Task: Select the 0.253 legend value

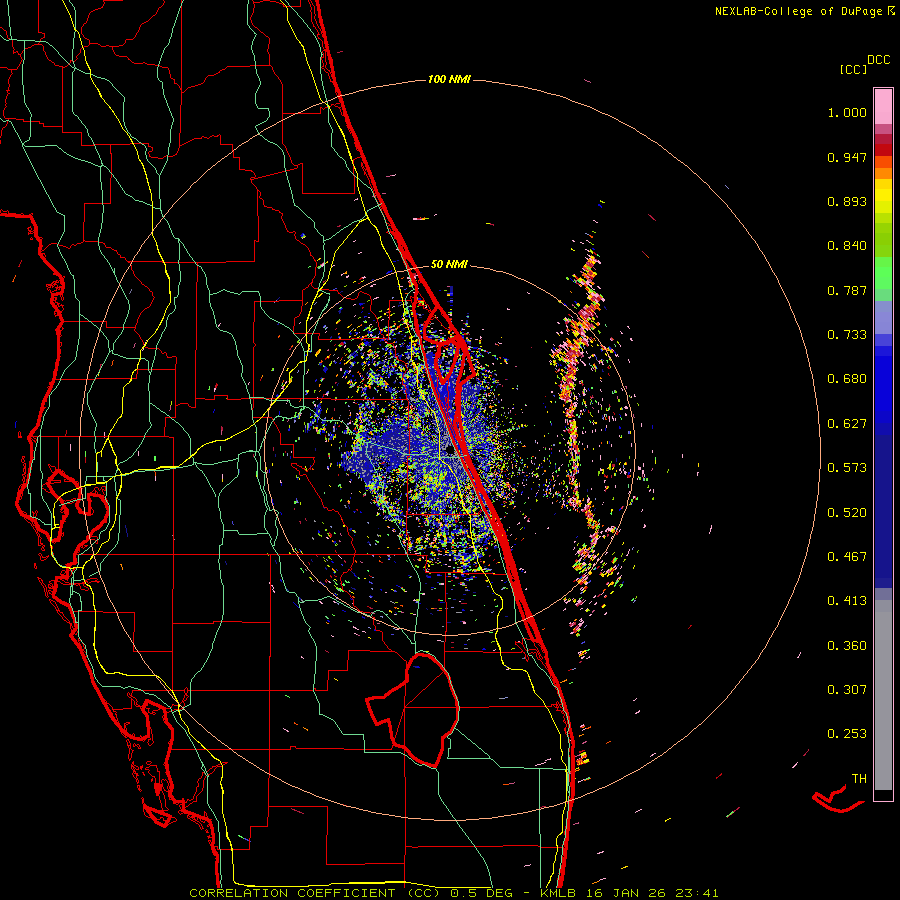Action: click(847, 734)
